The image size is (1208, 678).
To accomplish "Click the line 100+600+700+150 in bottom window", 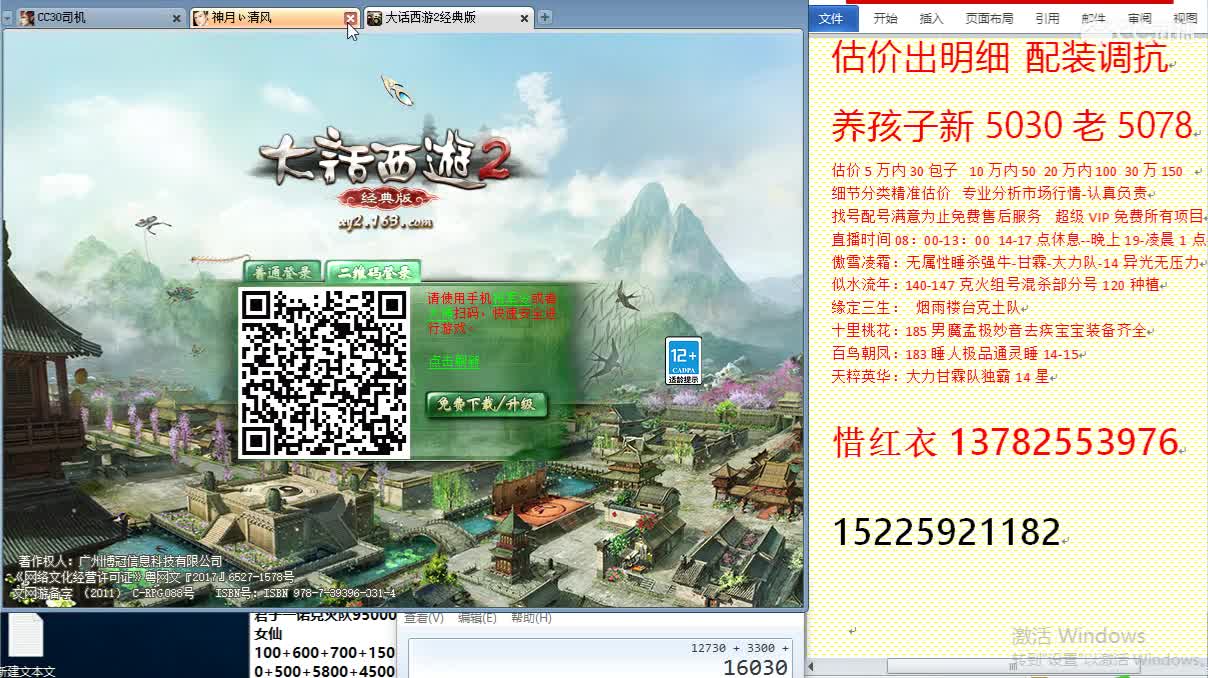I will click(324, 653).
